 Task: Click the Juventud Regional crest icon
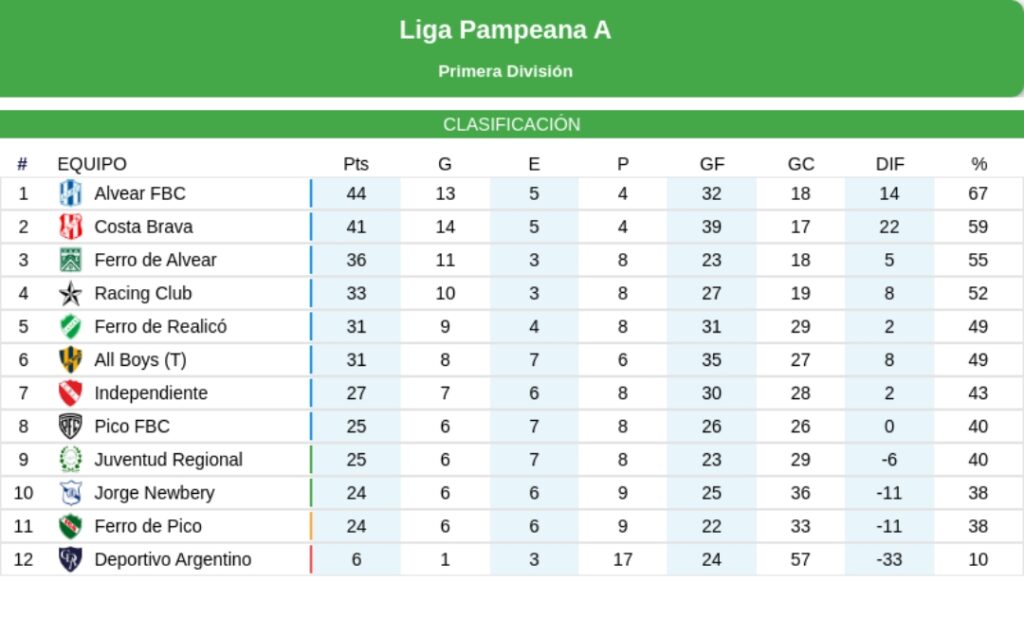click(x=70, y=460)
